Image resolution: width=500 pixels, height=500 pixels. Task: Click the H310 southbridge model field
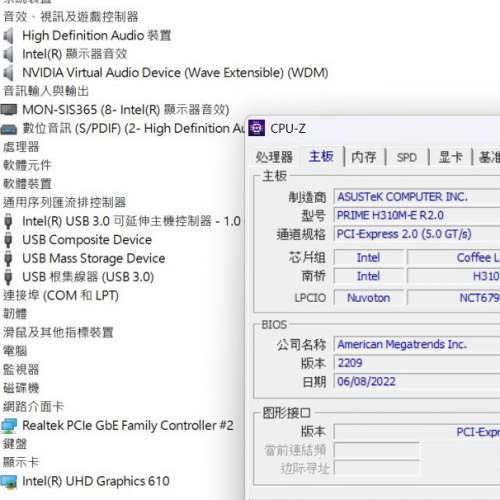454,276
